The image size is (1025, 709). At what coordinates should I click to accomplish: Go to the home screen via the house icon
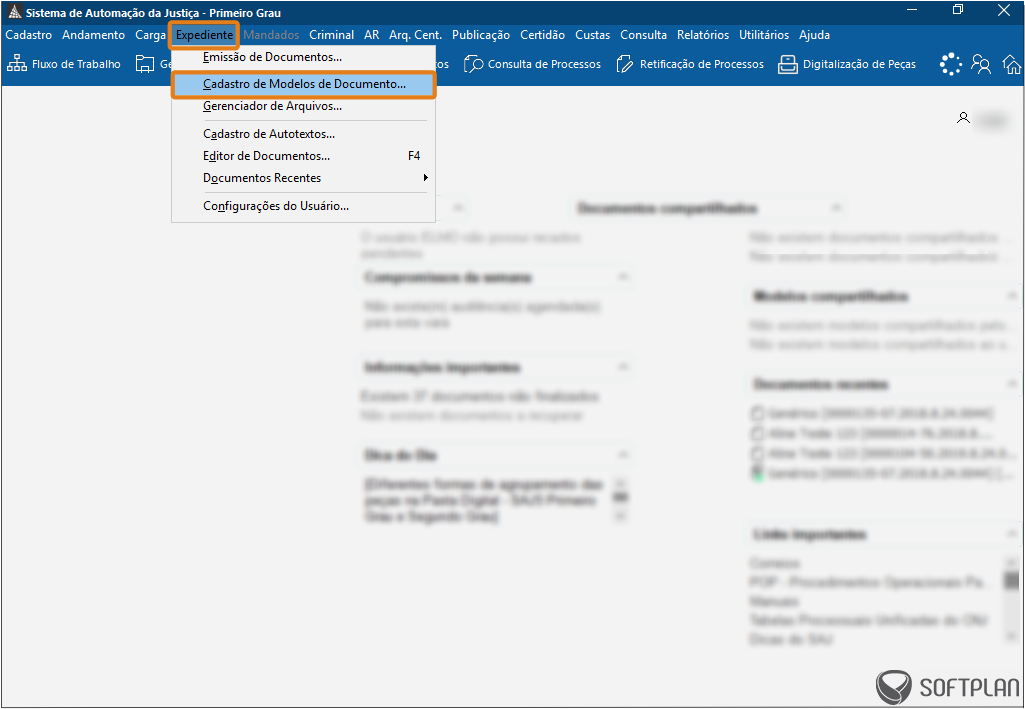(x=1011, y=64)
